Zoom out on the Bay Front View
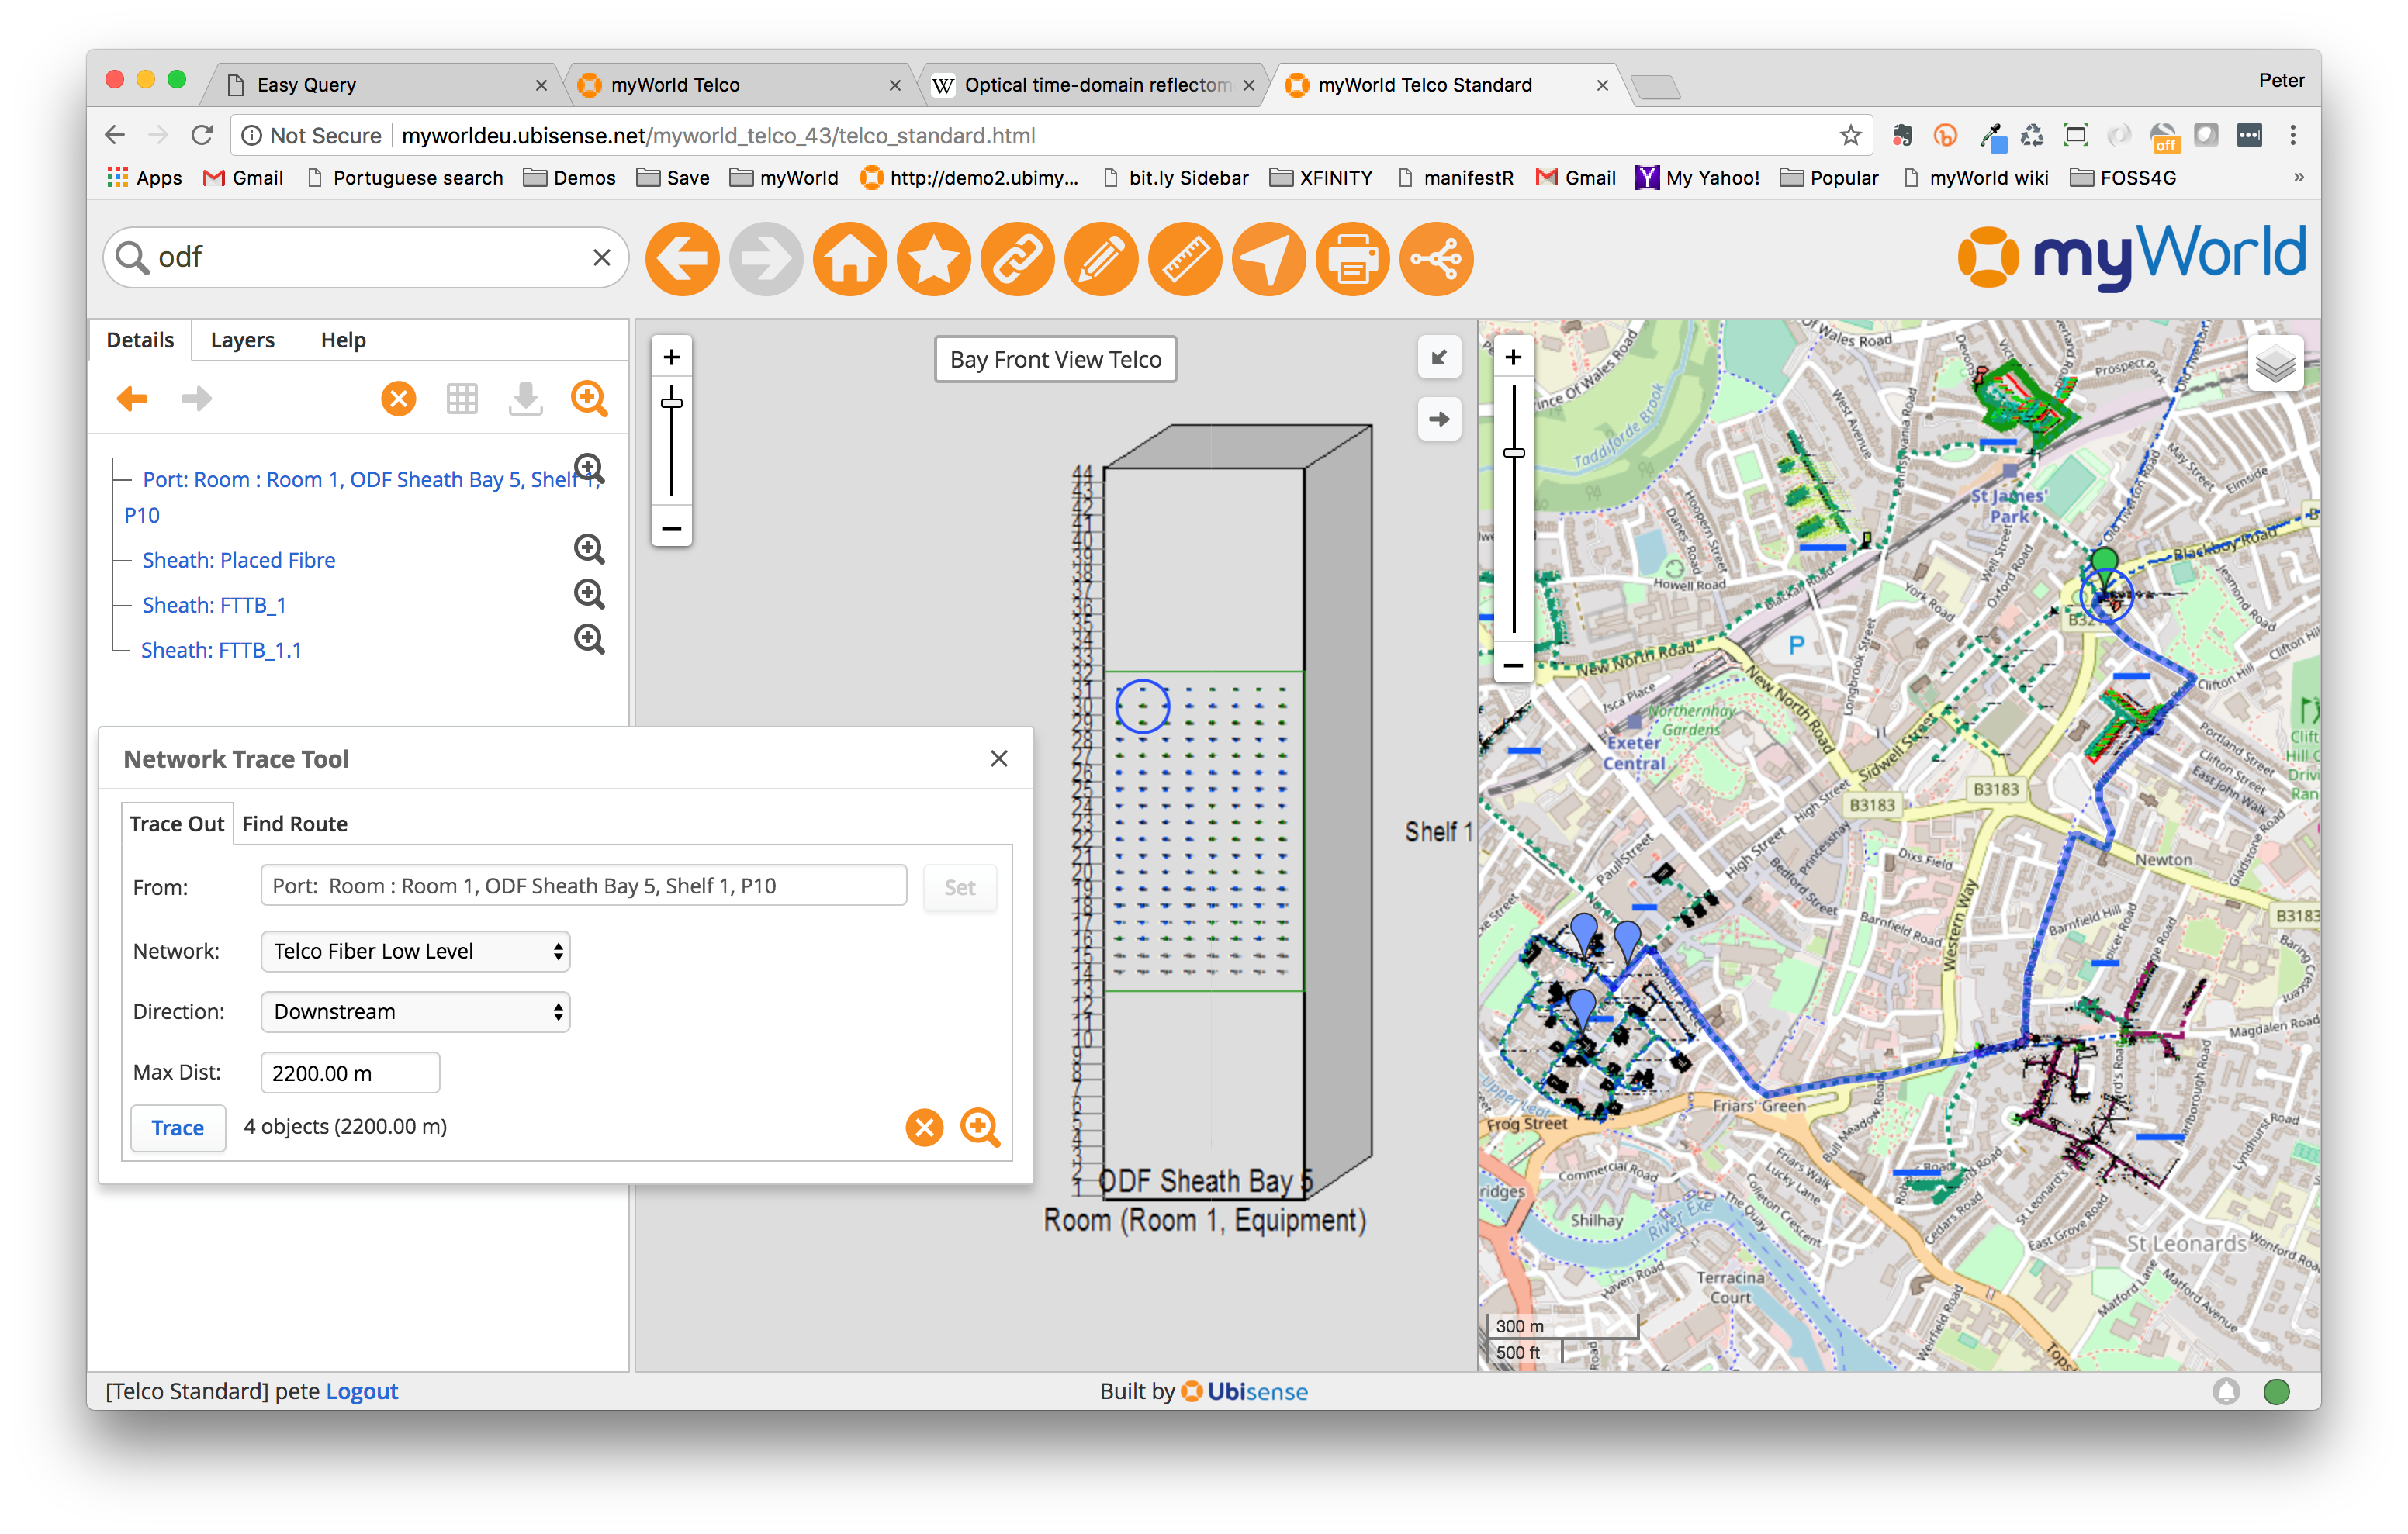Image resolution: width=2408 pixels, height=1534 pixels. point(672,528)
